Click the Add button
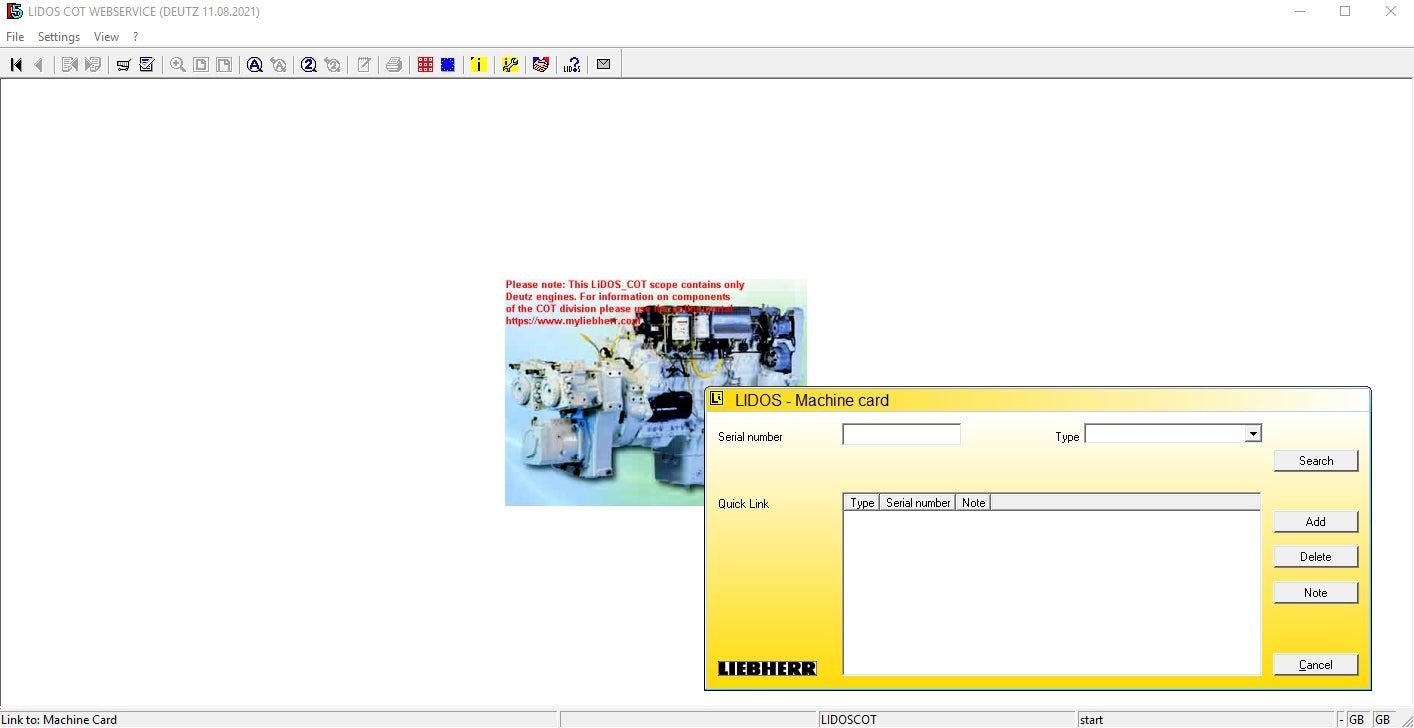 [x=1316, y=522]
